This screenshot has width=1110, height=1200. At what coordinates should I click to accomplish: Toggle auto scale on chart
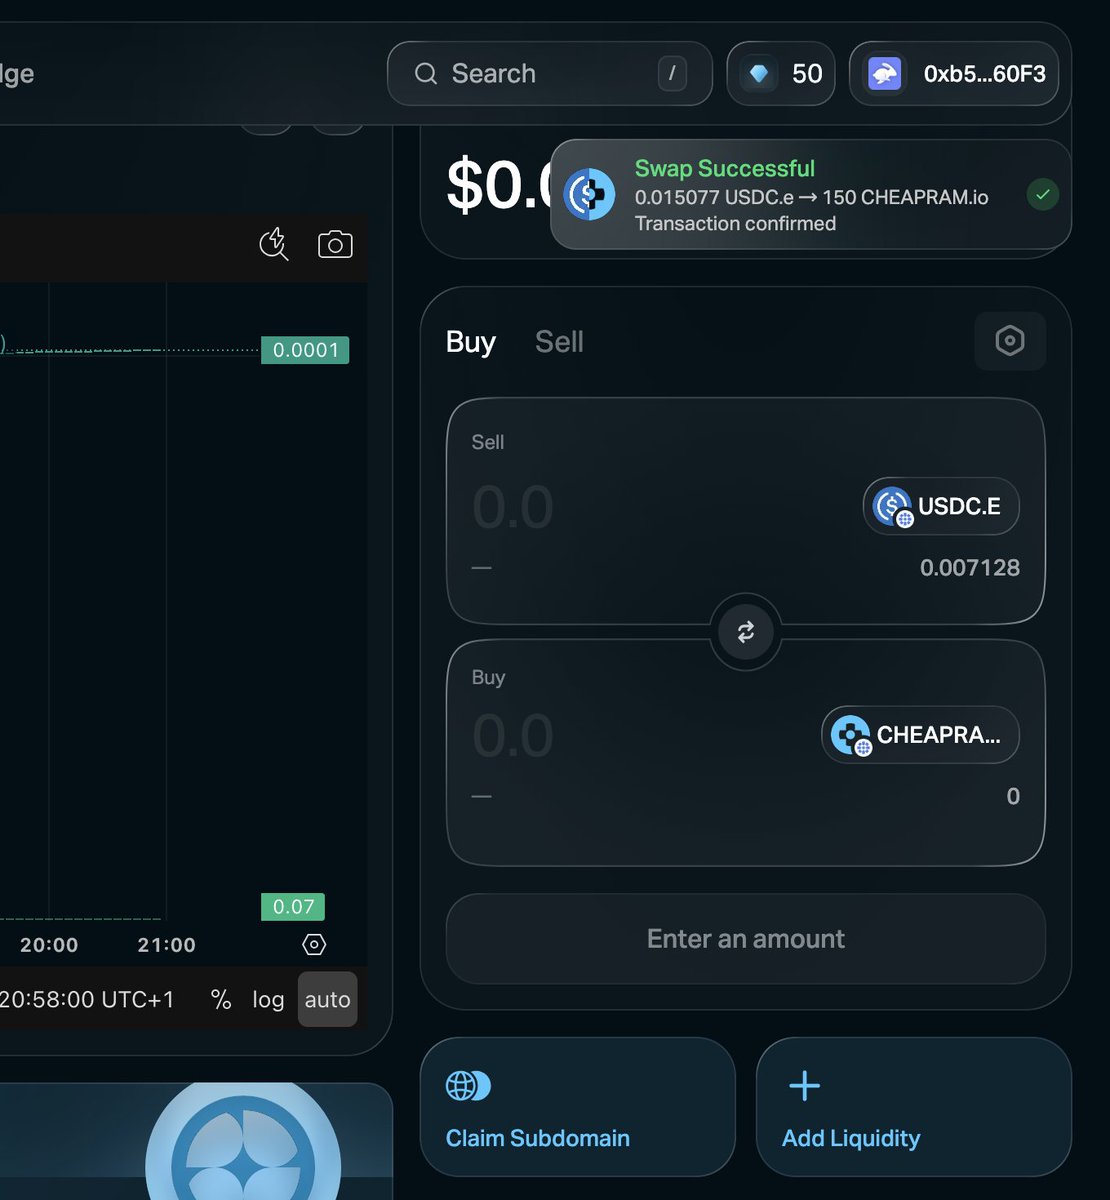(x=328, y=1000)
